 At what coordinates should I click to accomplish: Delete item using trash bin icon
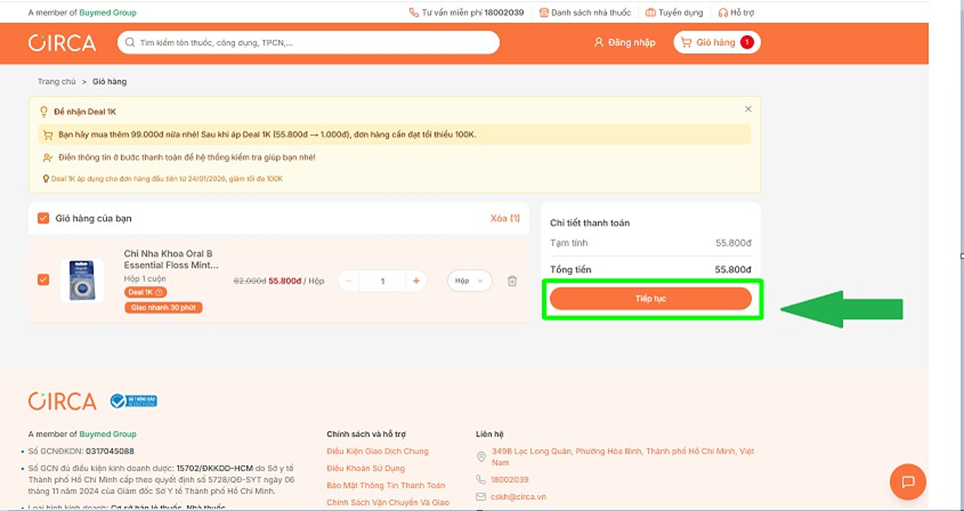(x=512, y=281)
